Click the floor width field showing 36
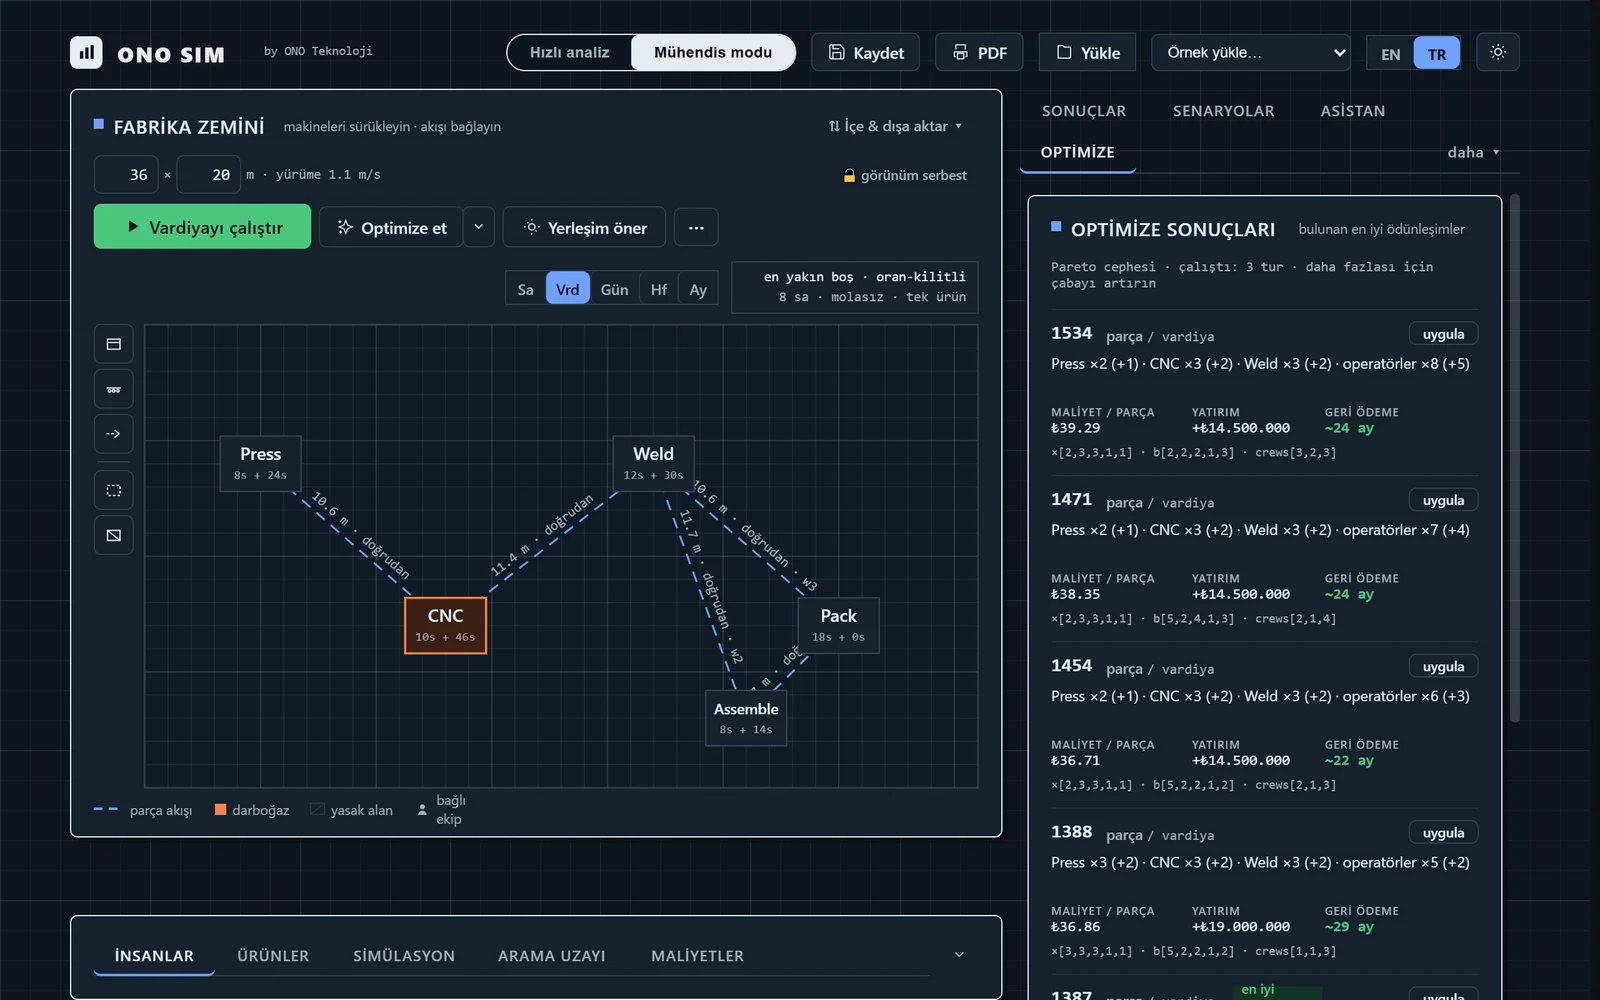 pos(126,174)
